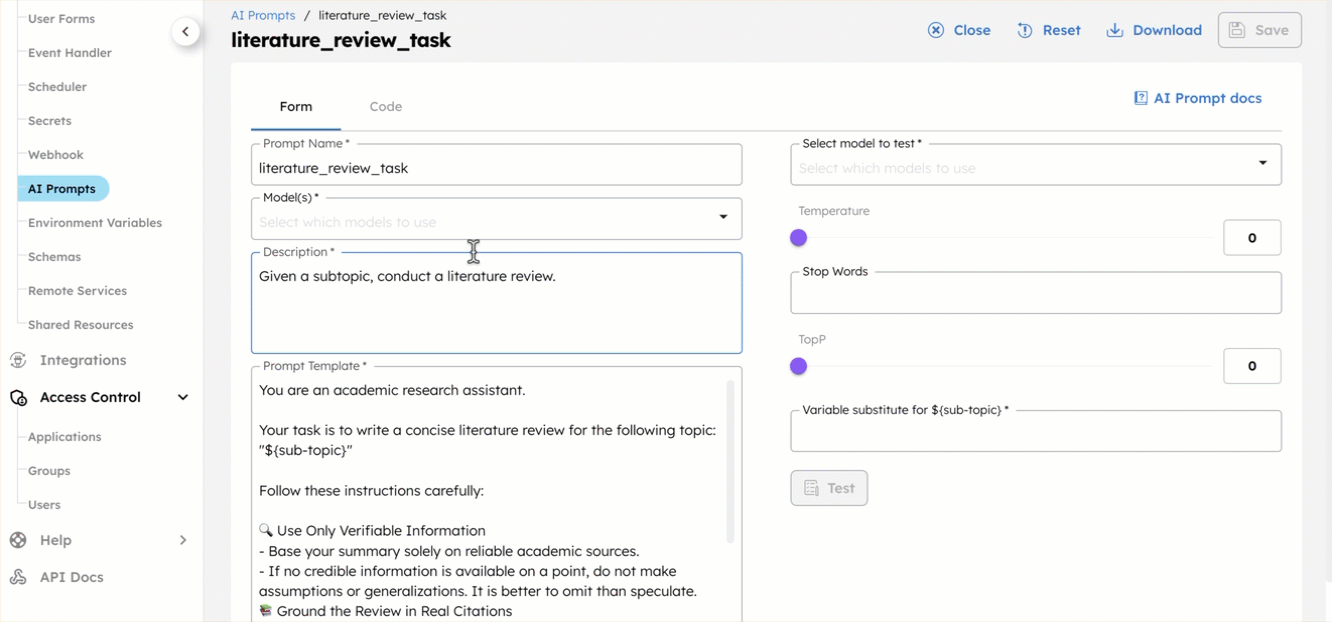Open Groups under Access Control
The image size is (1332, 622).
coord(49,471)
